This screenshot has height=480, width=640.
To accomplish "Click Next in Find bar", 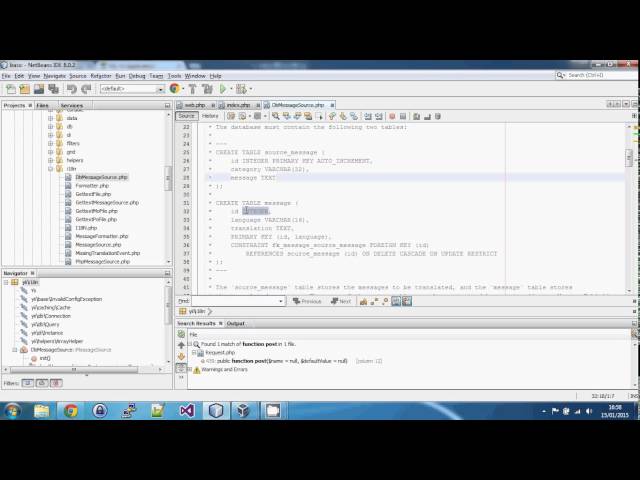I will click(341, 301).
